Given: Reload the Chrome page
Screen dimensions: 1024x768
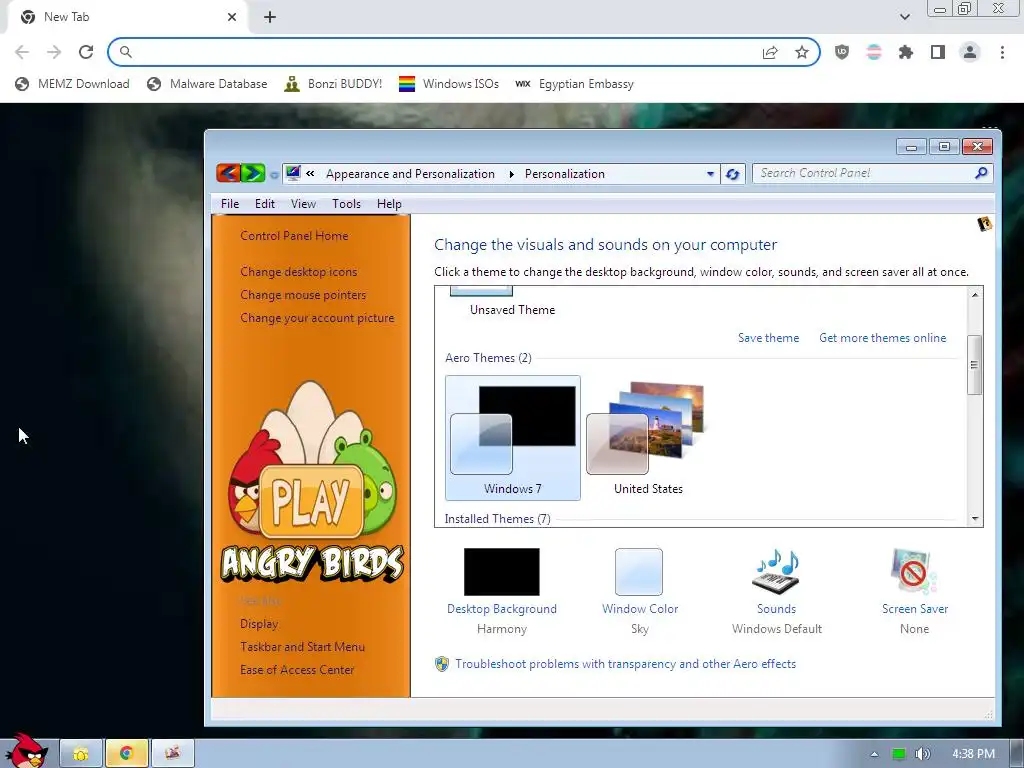Looking at the screenshot, I should 86,52.
